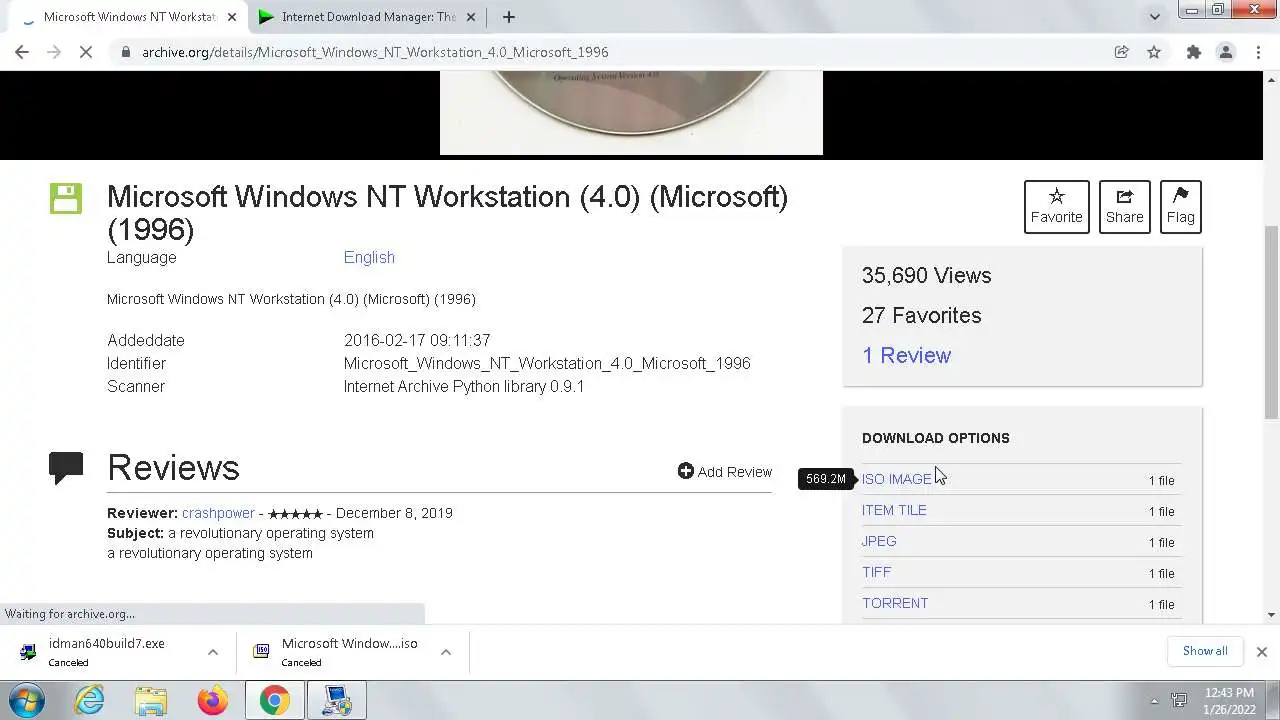Screen dimensions: 1280x720
Task: Download the ITEM TILE file
Action: [x=894, y=510]
